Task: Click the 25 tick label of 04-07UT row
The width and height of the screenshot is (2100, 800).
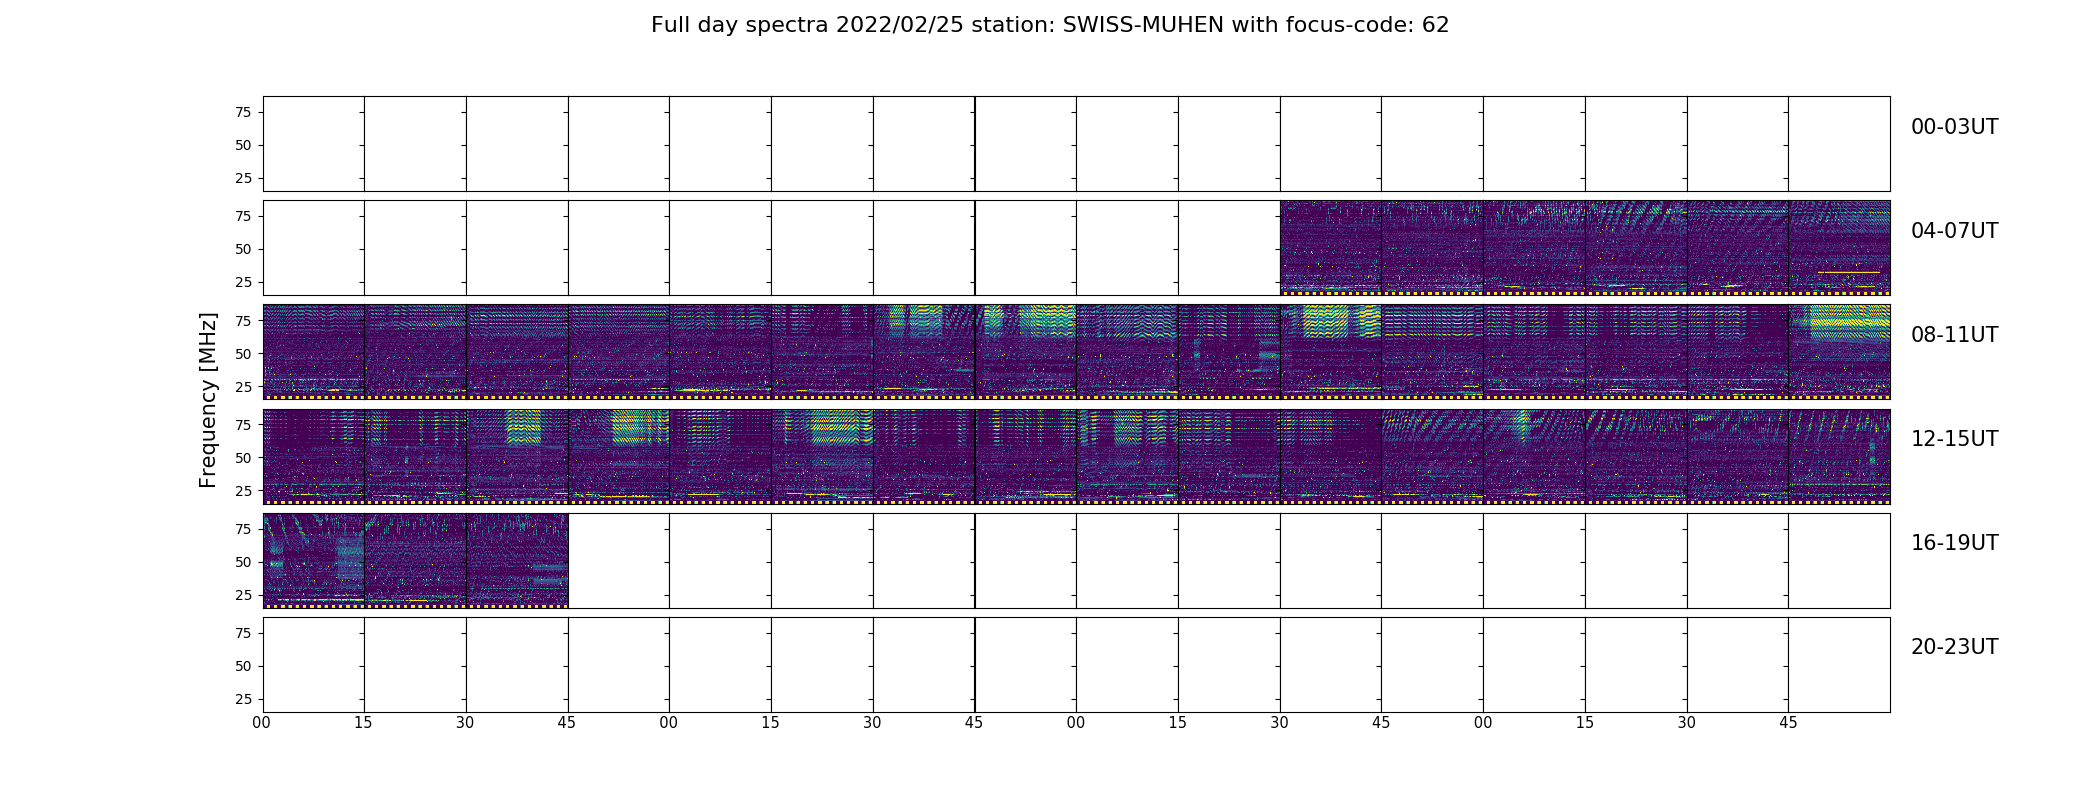Action: coord(243,282)
